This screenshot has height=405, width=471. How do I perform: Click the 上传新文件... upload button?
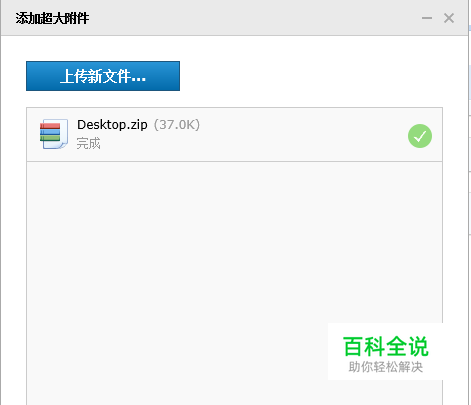tap(103, 76)
